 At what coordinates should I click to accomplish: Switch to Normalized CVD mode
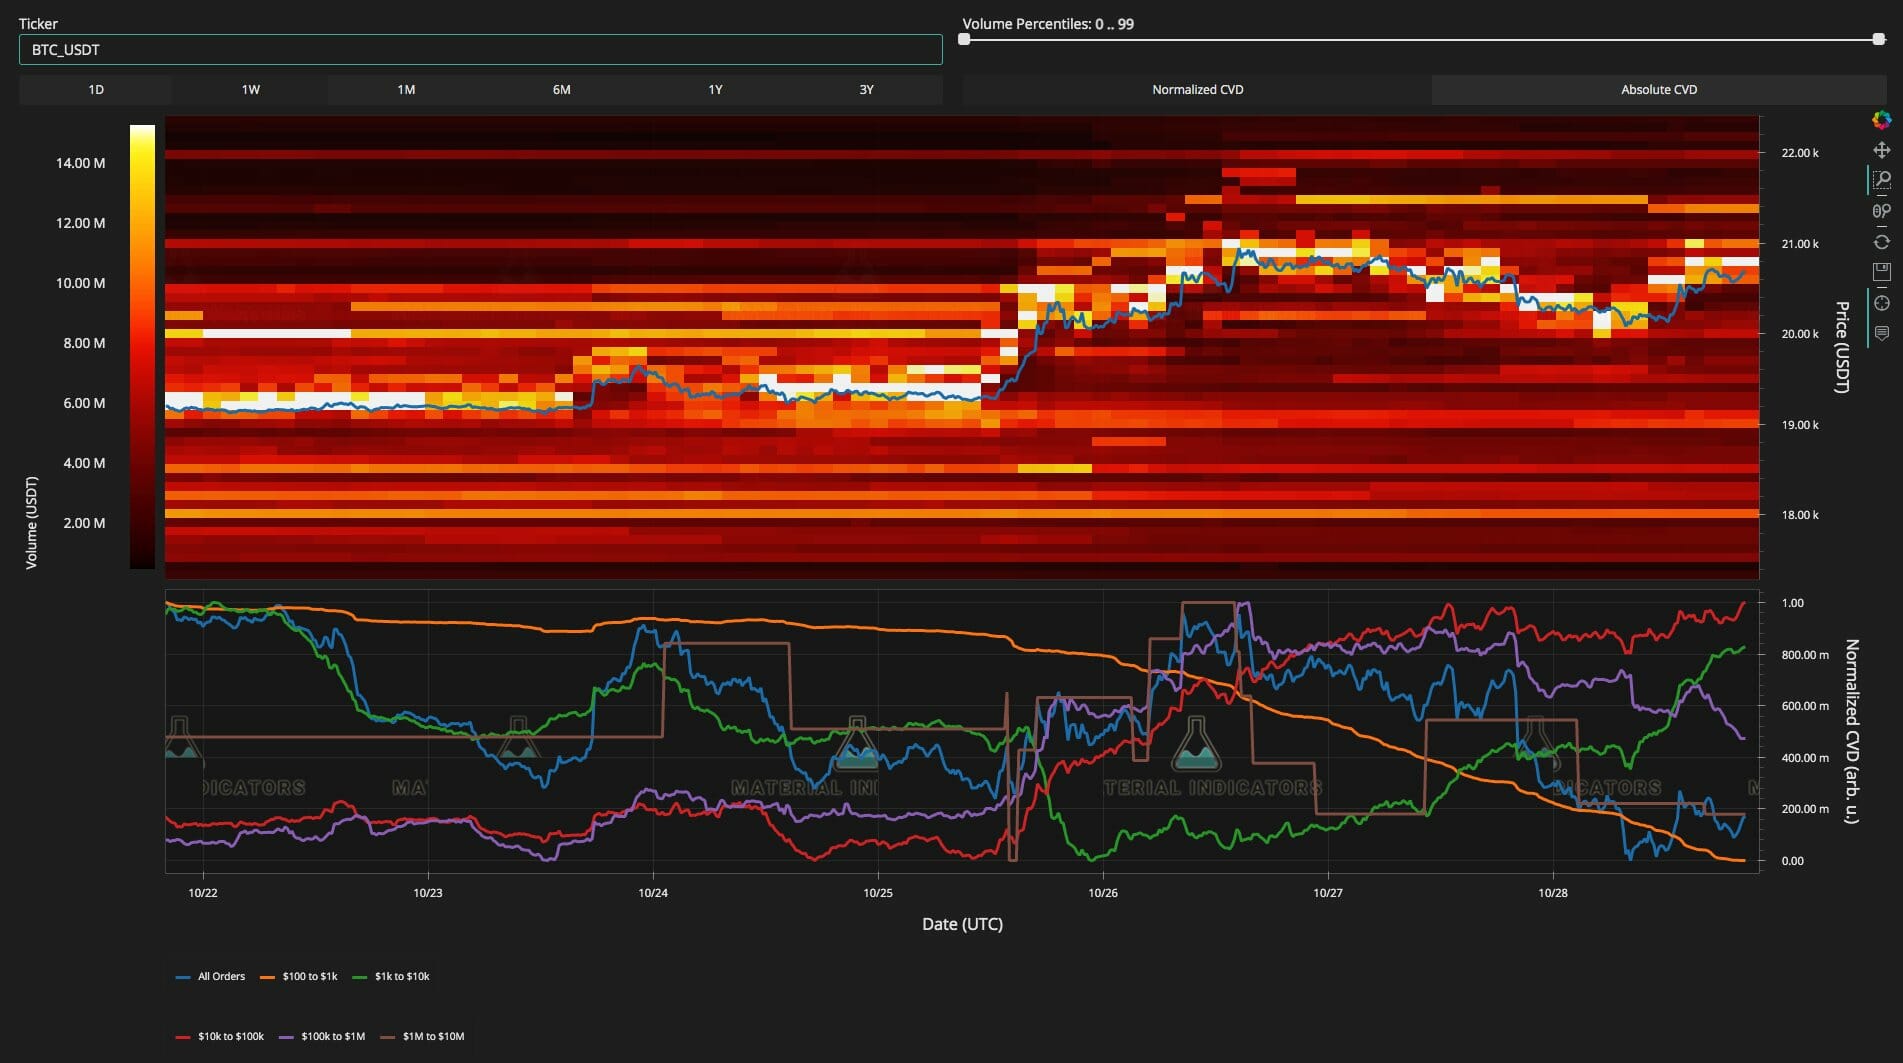[1198, 90]
